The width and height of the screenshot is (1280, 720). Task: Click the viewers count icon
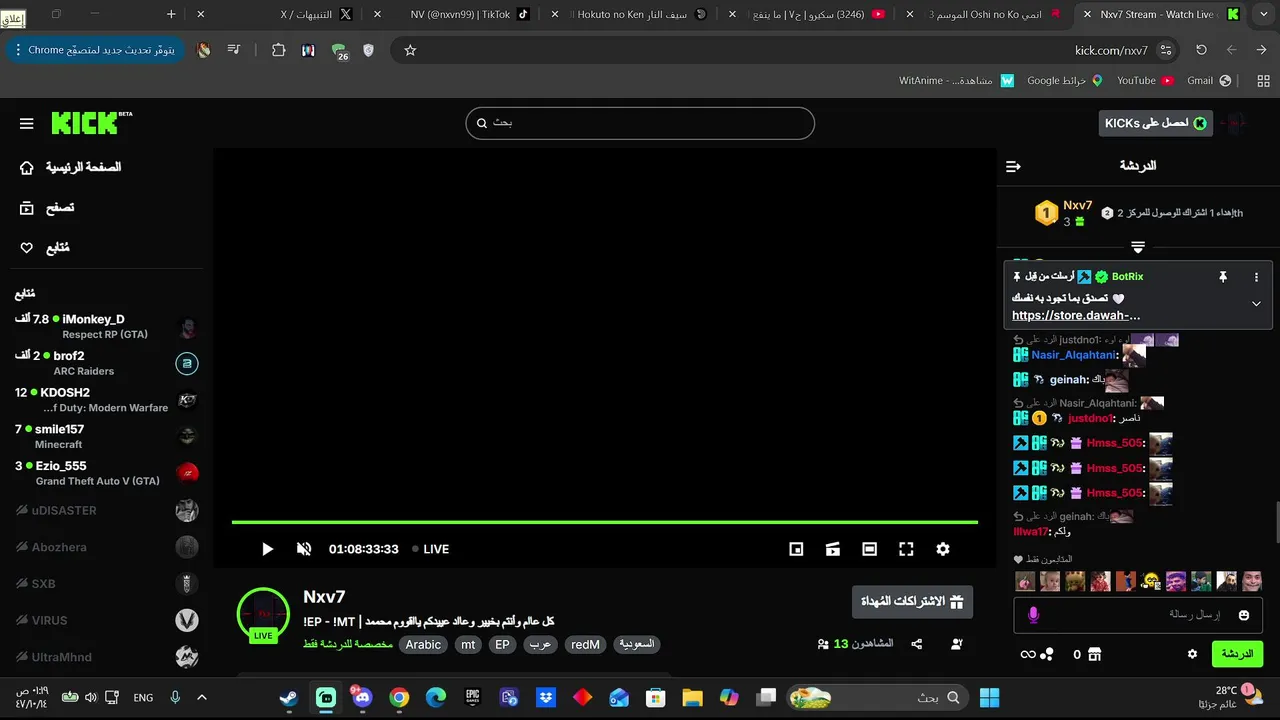(823, 645)
